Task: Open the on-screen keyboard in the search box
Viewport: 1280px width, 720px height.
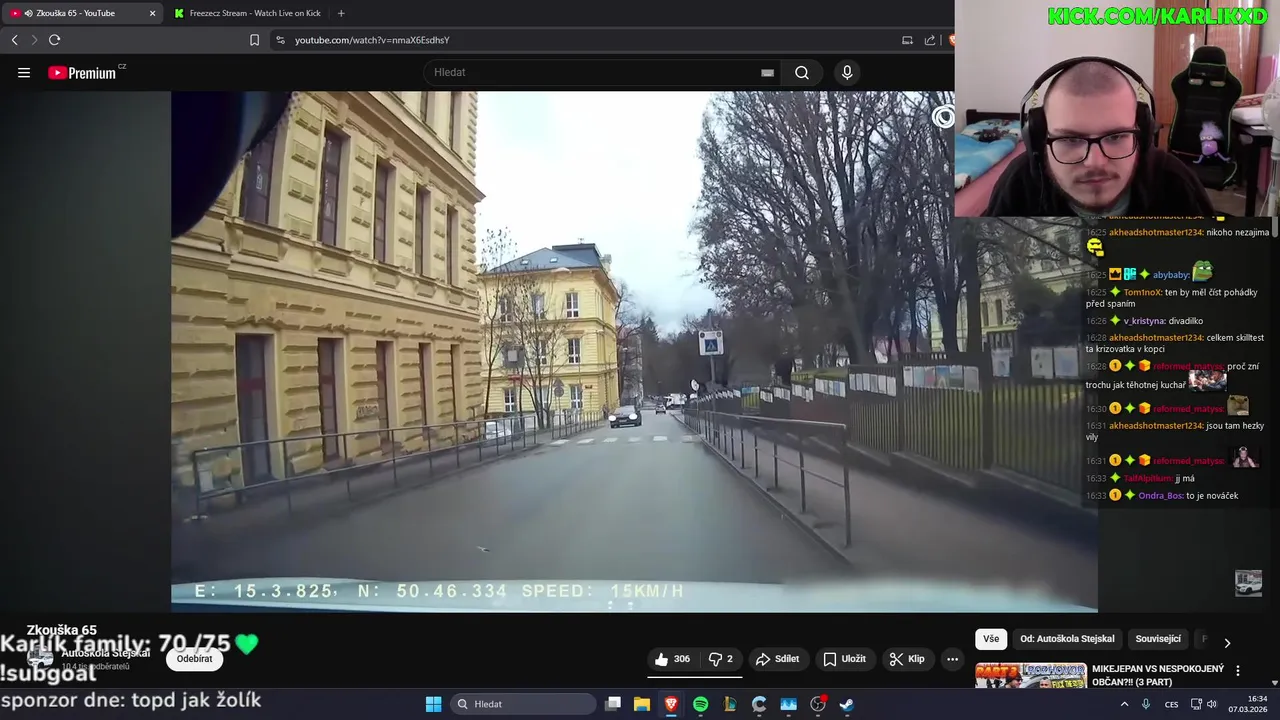Action: 767,73
